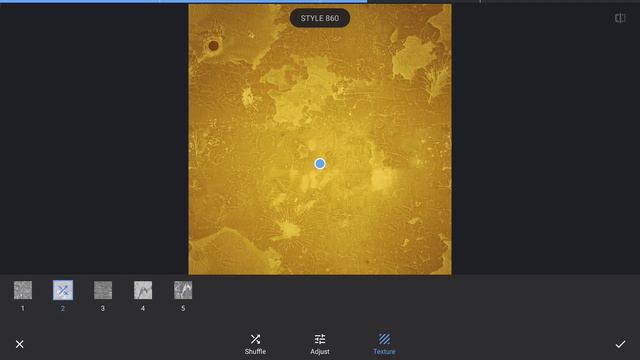Screen dimensions: 640x360
Task: Apply changes with the checkmark icon
Action: (620, 344)
